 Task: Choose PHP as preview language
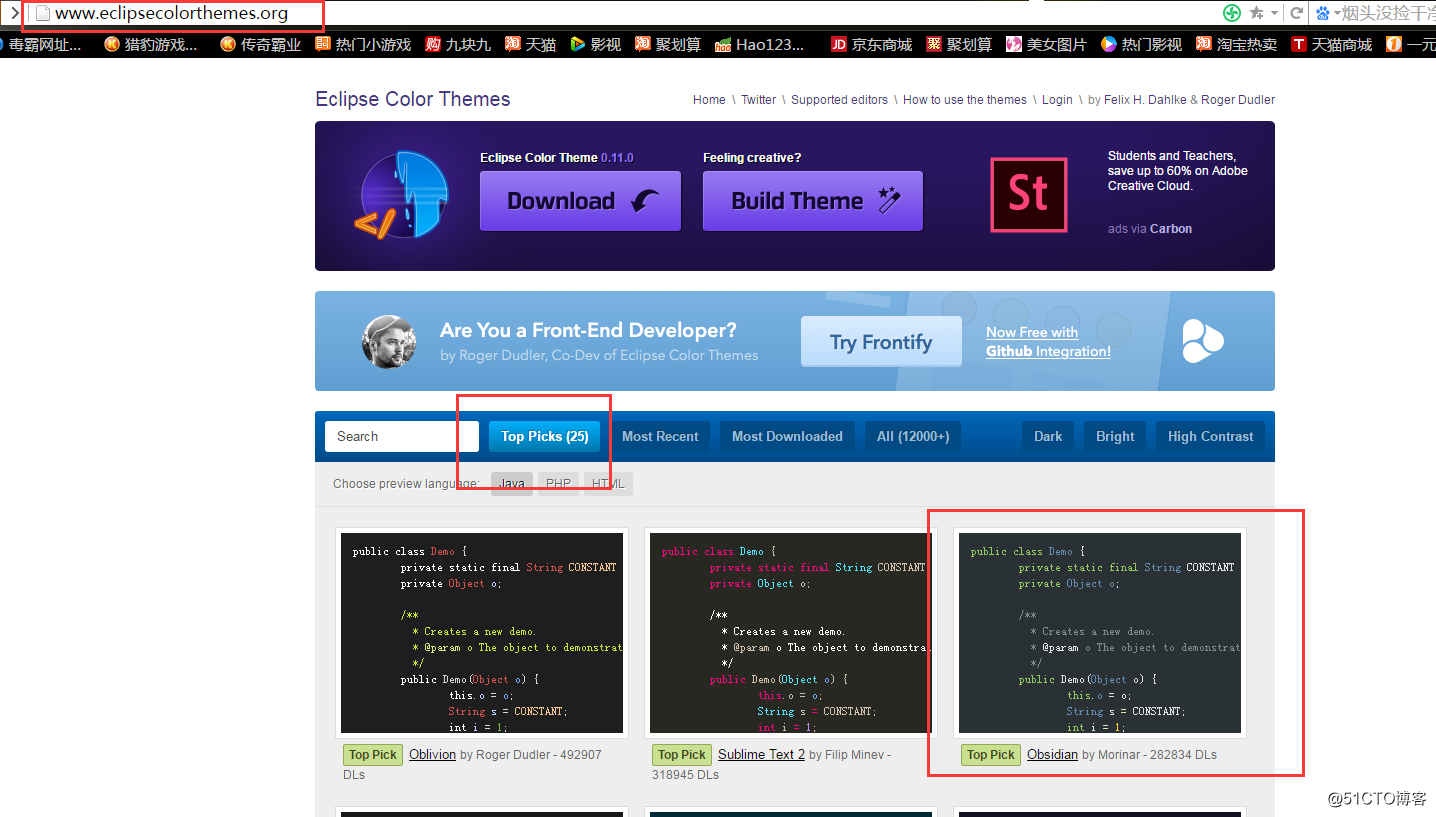[558, 484]
